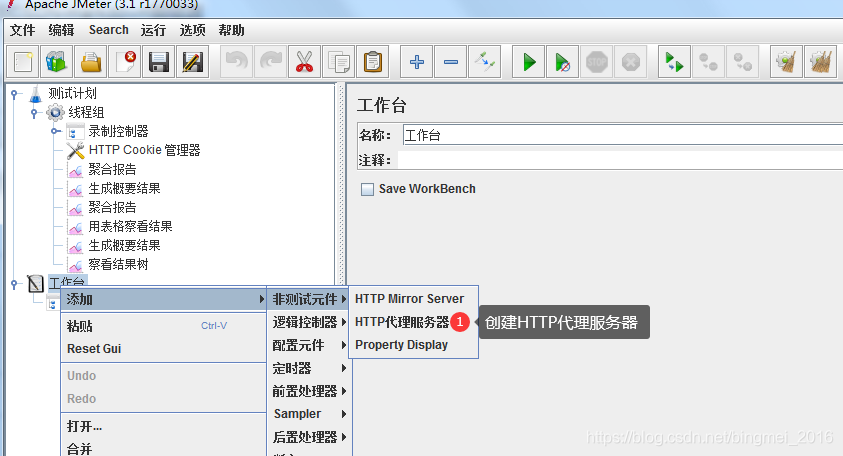The image size is (843, 456).
Task: Select 录制控制器 tree item
Action: click(x=118, y=131)
